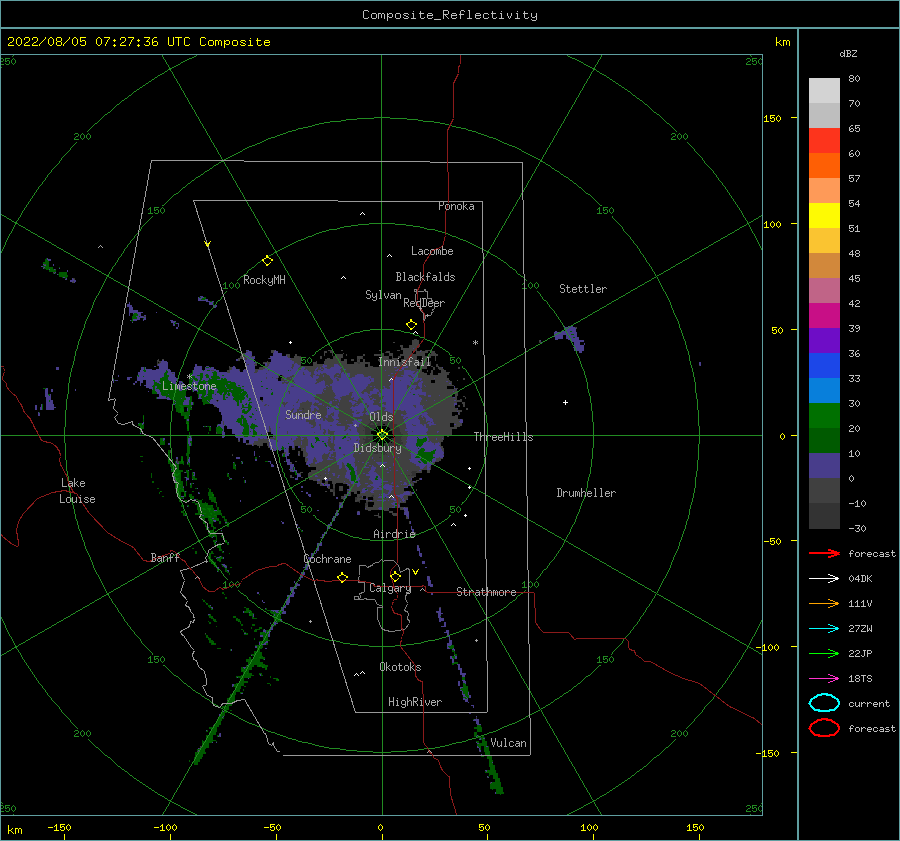Click the magenta 18TS arrow symbol

tap(824, 679)
